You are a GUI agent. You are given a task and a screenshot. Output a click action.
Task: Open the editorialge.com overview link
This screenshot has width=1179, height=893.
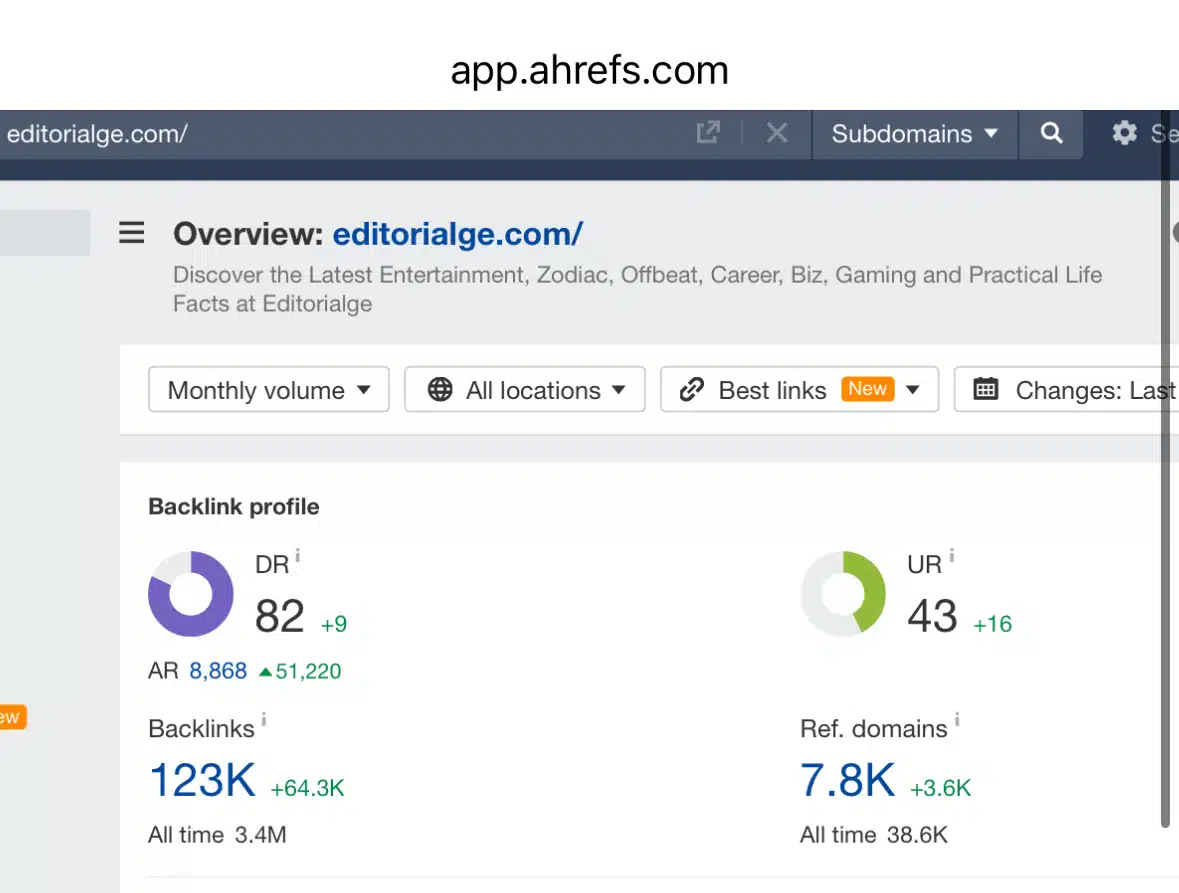(457, 233)
